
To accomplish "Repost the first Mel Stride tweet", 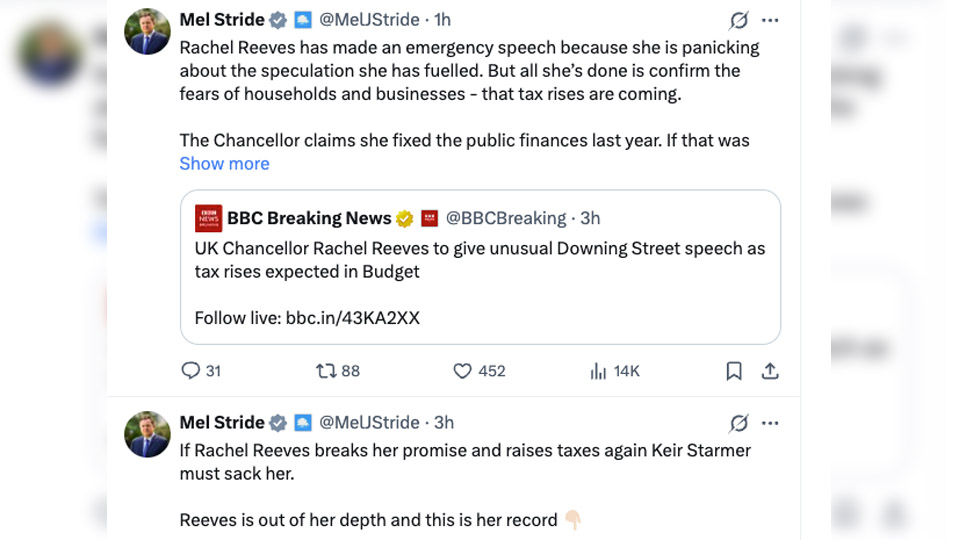I will 326,371.
